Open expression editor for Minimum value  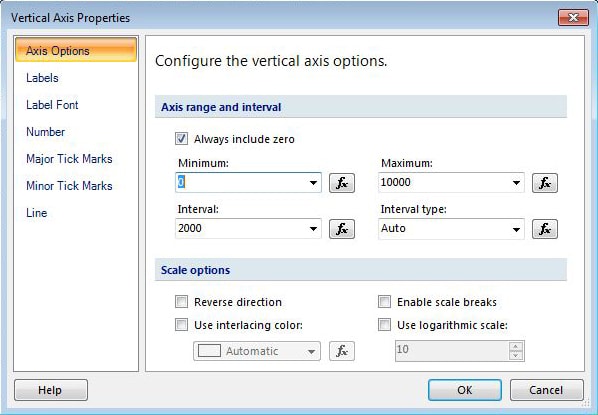point(342,183)
